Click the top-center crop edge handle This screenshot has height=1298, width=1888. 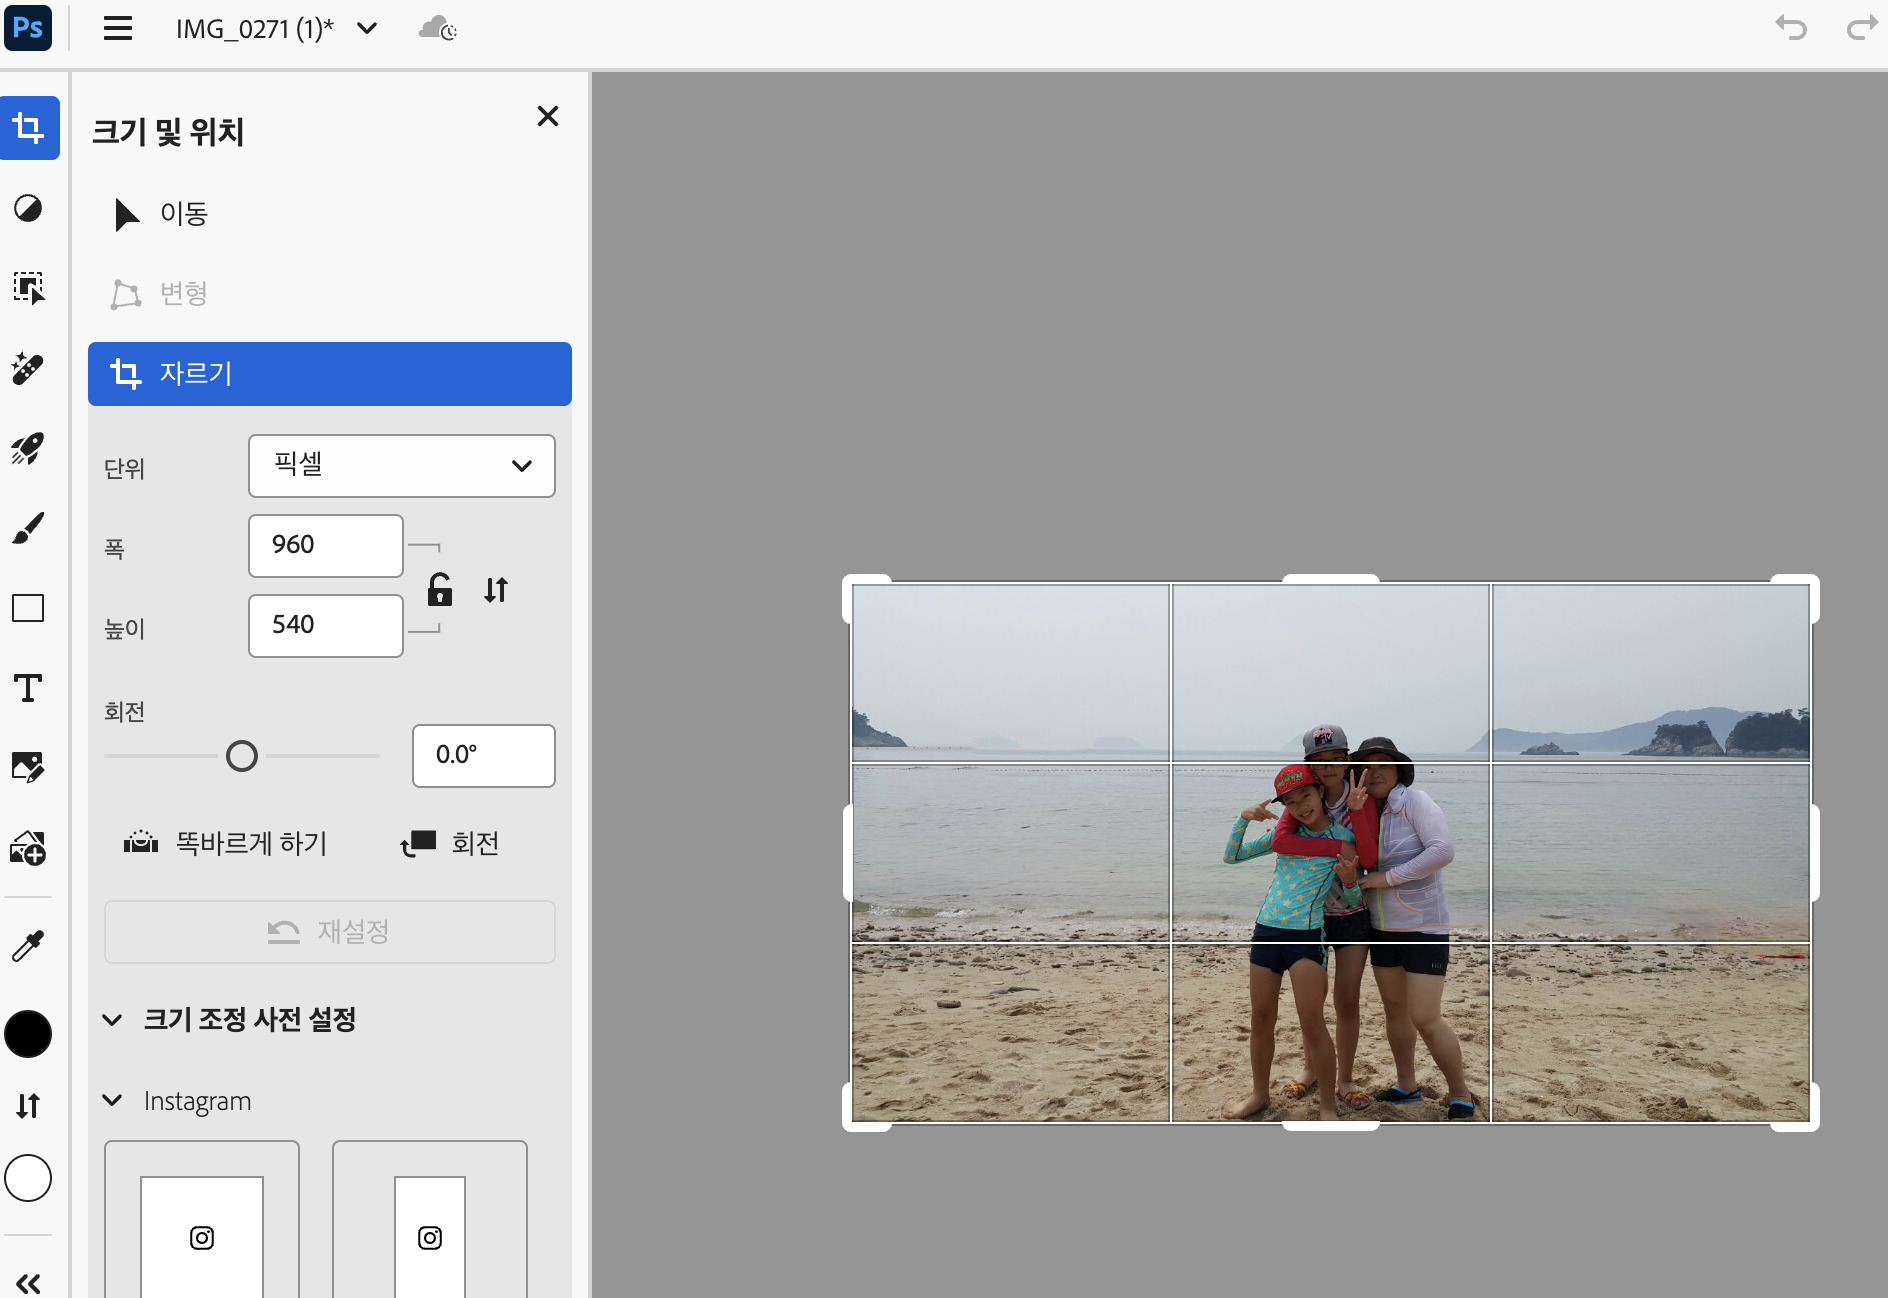(1331, 579)
